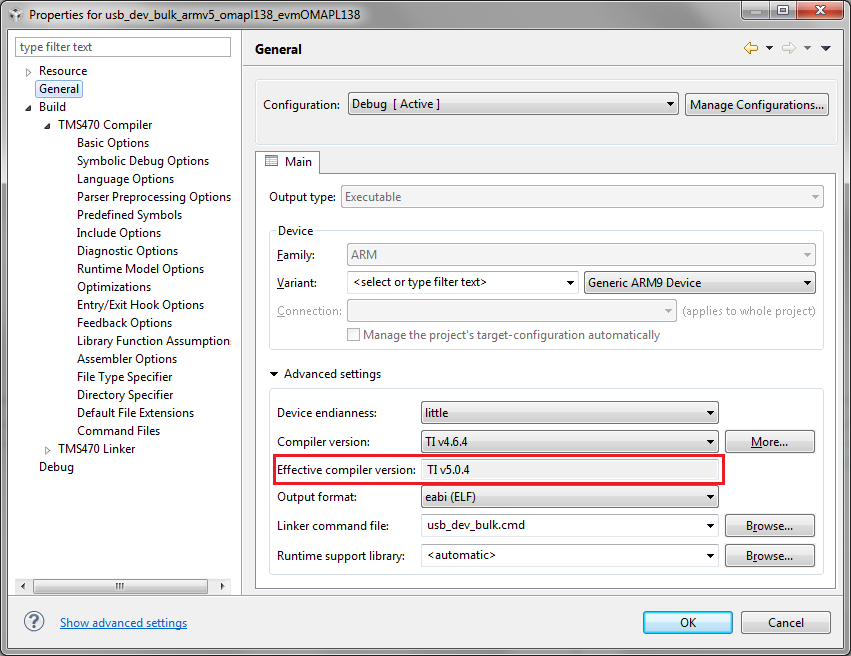This screenshot has height=656, width=851.
Task: Expand the TMS470 Linker node
Action: pyautogui.click(x=46, y=448)
